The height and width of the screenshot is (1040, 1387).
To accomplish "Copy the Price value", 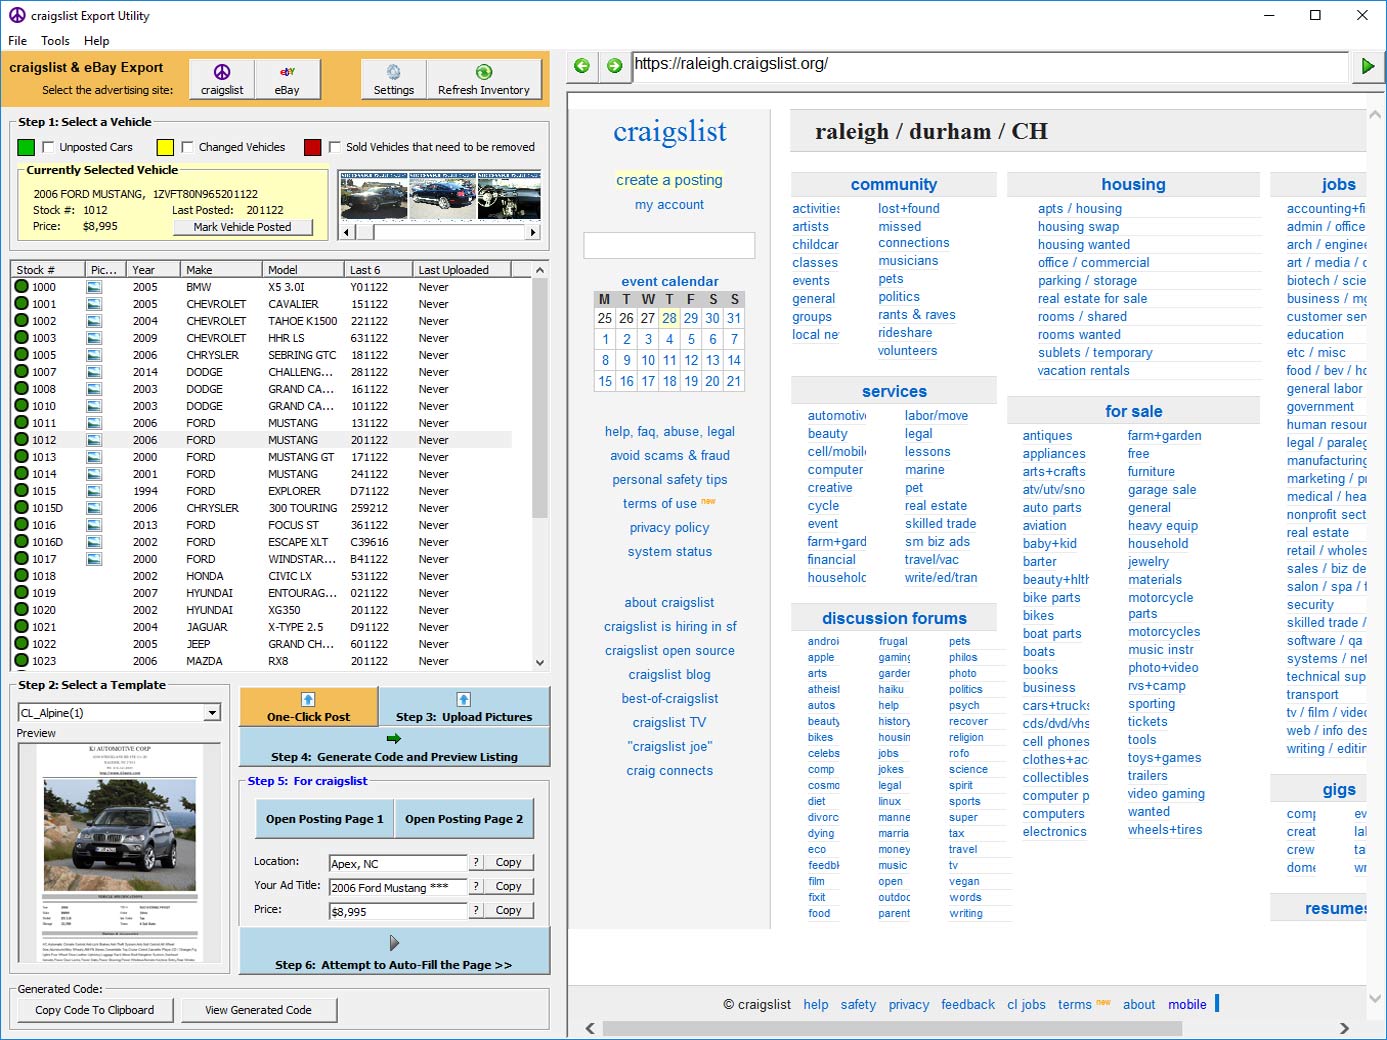I will click(x=508, y=910).
